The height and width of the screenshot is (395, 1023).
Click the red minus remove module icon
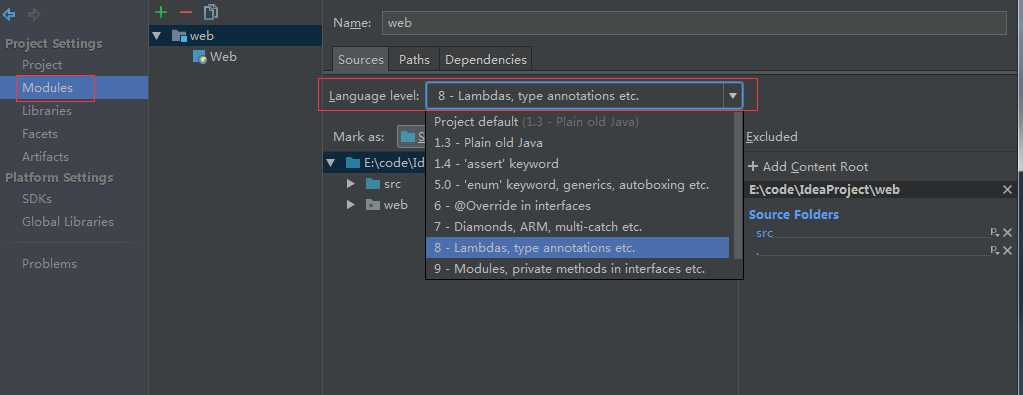(185, 12)
